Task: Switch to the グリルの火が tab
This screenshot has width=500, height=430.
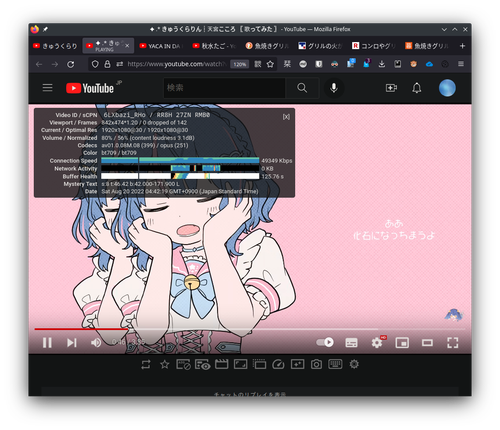Action: click(x=321, y=46)
